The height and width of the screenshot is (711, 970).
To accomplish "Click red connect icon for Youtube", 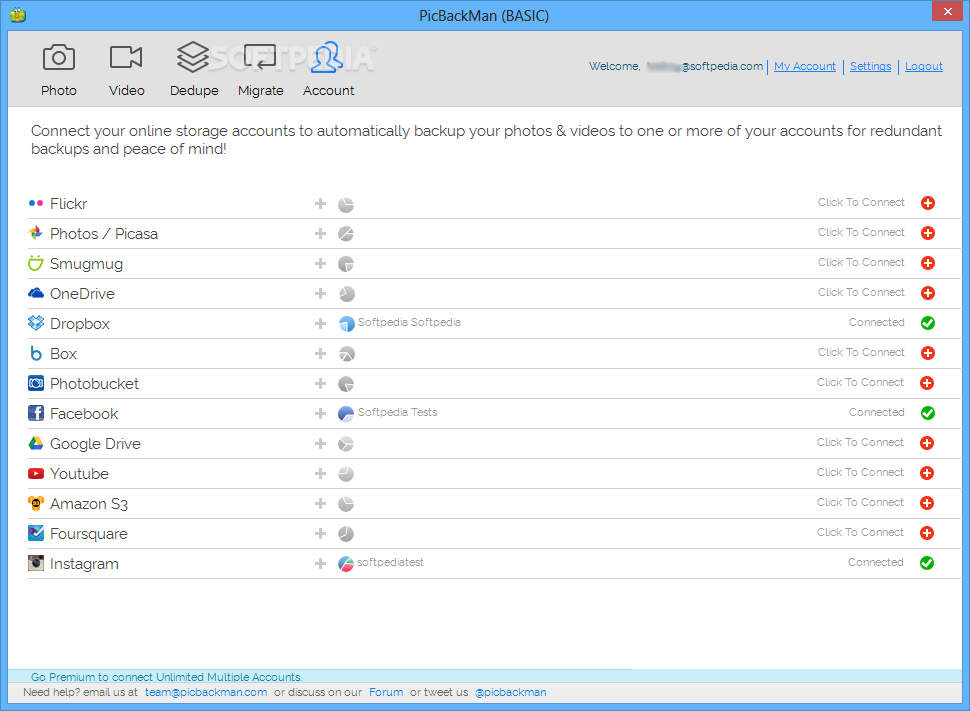I will [927, 473].
